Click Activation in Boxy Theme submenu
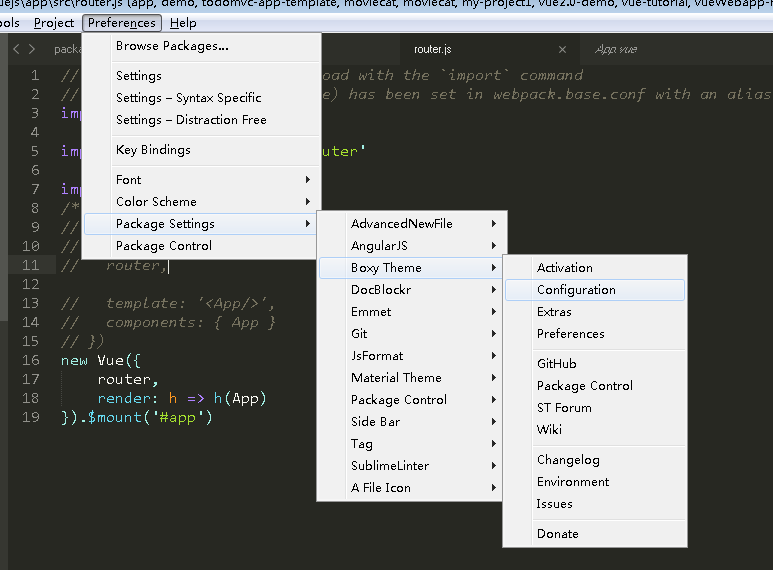The image size is (773, 570). tap(565, 268)
